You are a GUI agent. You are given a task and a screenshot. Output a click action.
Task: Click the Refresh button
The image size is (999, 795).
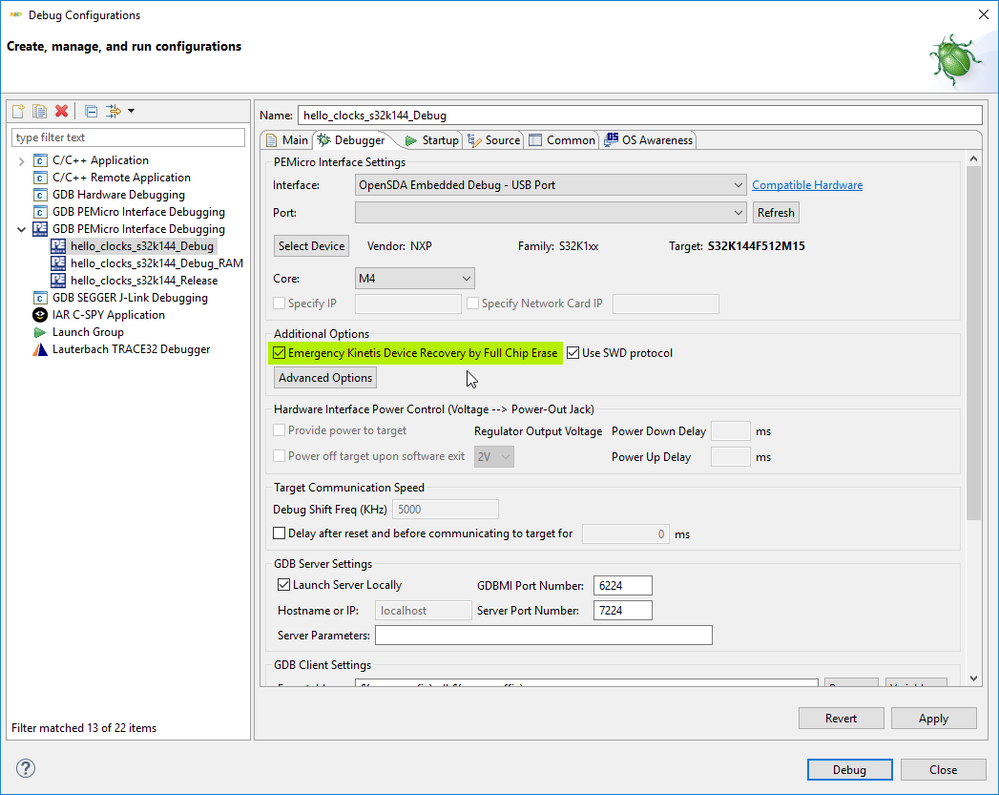(x=776, y=213)
